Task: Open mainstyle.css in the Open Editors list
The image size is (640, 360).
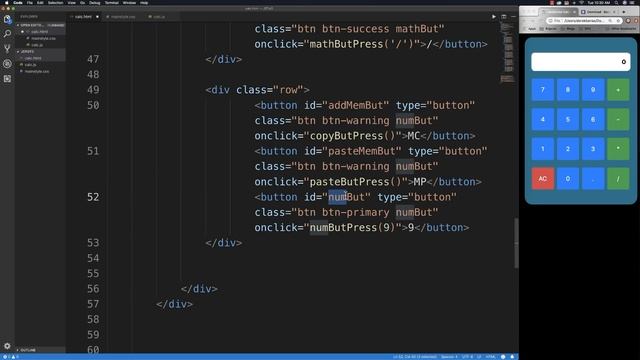Action: click(x=43, y=38)
